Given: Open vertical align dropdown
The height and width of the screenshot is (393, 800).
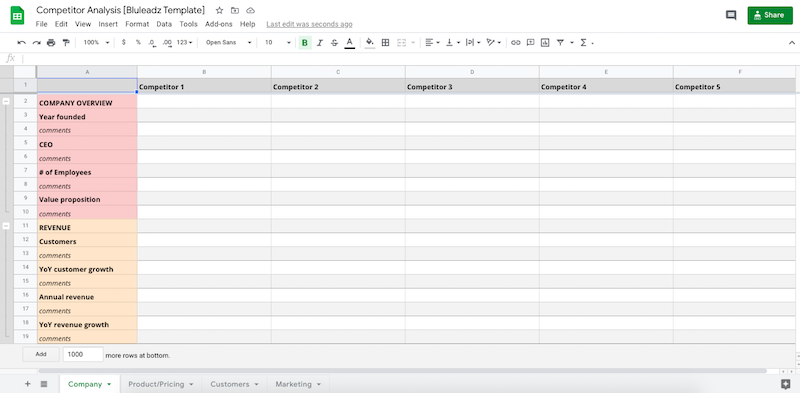Looking at the screenshot, I should click(453, 43).
